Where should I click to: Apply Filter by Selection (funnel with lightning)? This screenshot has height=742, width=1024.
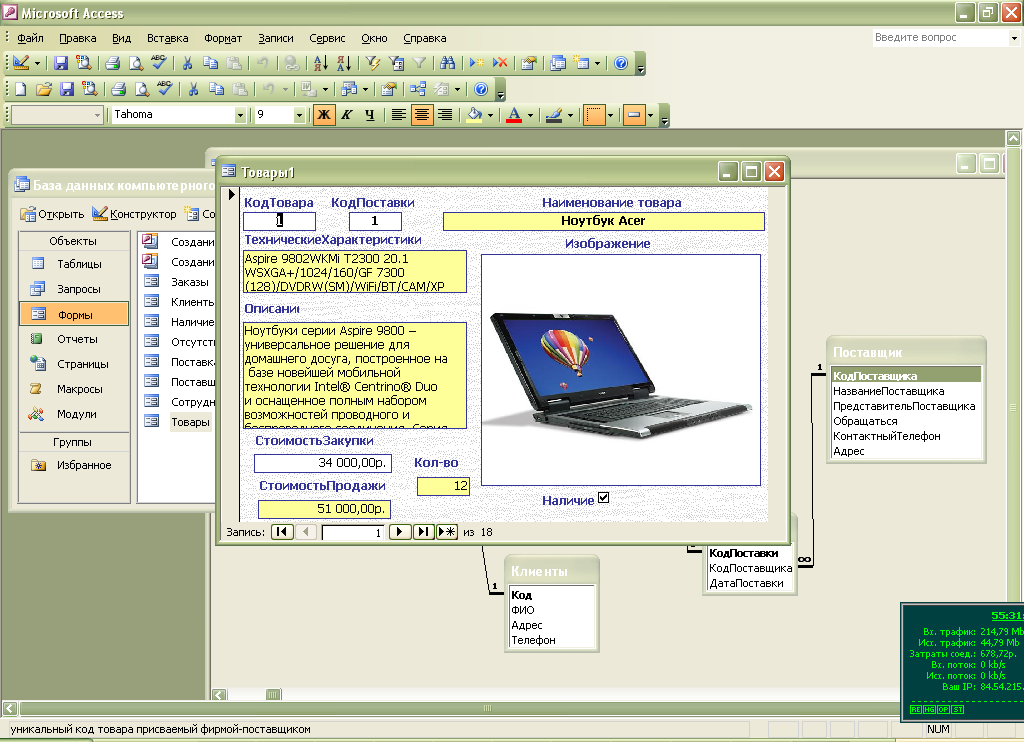tap(373, 63)
